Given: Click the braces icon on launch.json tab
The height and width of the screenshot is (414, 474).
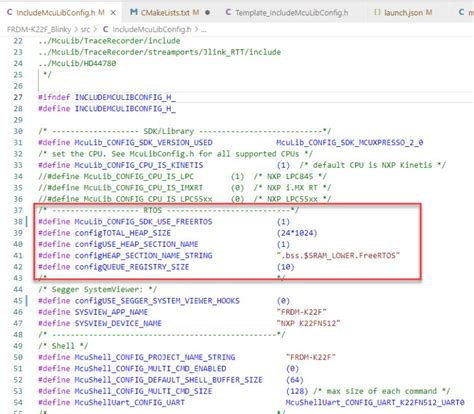Looking at the screenshot, I should [377, 13].
